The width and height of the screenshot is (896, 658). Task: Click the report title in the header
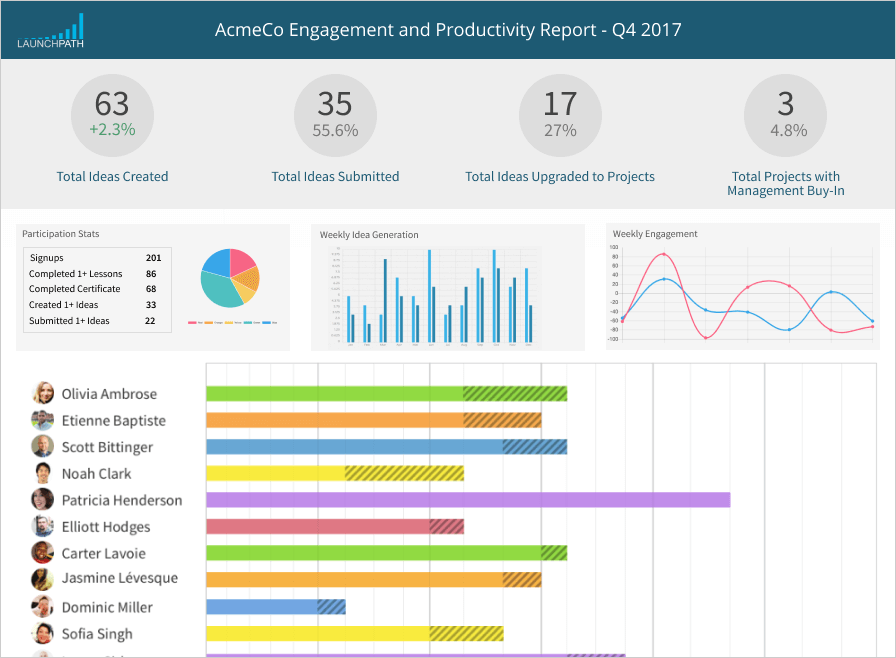pyautogui.click(x=448, y=30)
